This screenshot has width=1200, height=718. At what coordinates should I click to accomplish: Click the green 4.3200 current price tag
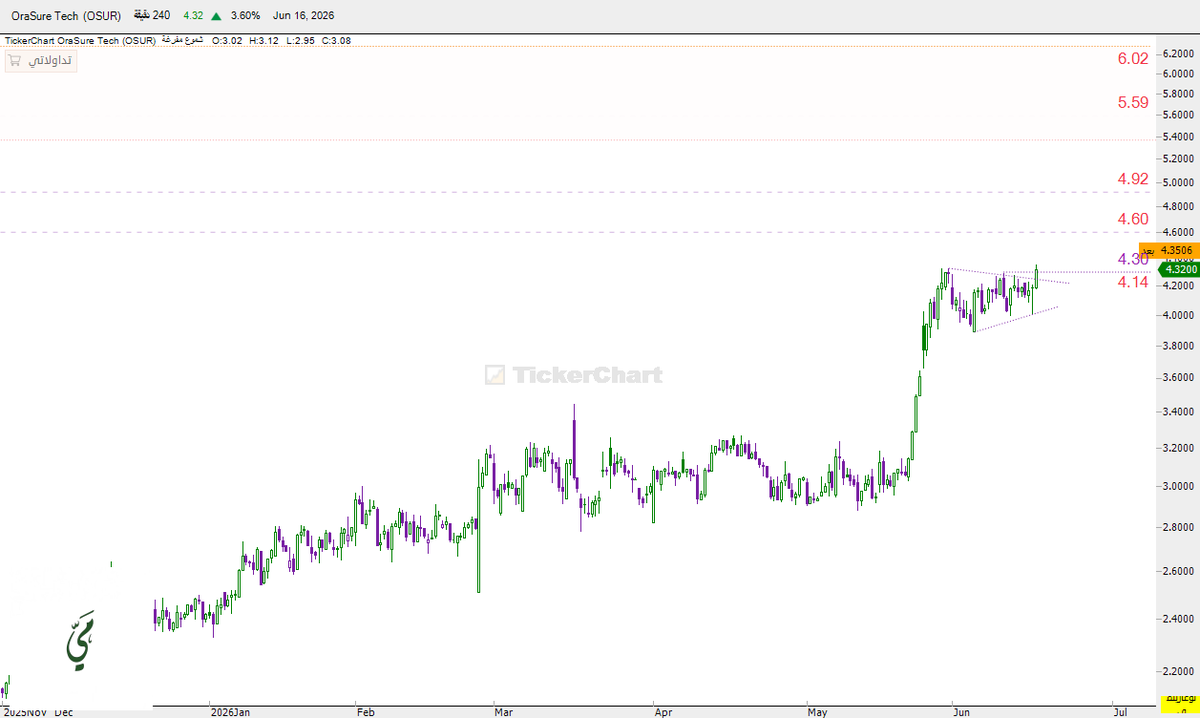coord(1178,270)
